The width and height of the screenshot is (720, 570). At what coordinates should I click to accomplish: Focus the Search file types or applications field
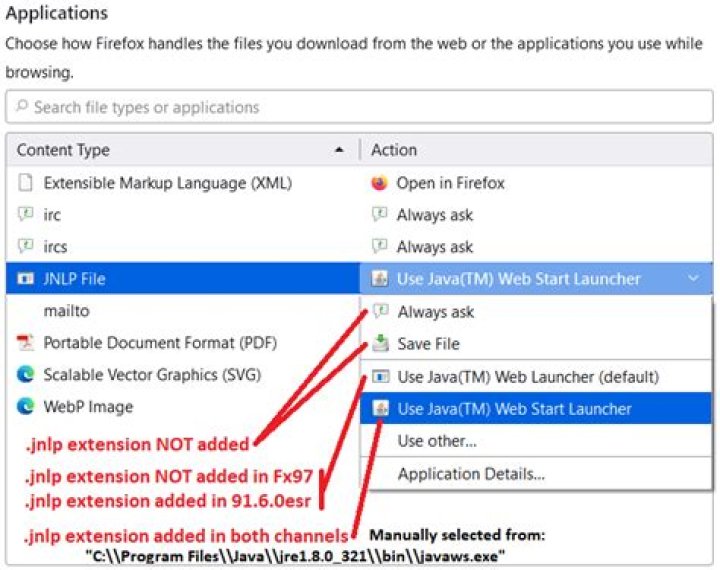click(x=358, y=107)
